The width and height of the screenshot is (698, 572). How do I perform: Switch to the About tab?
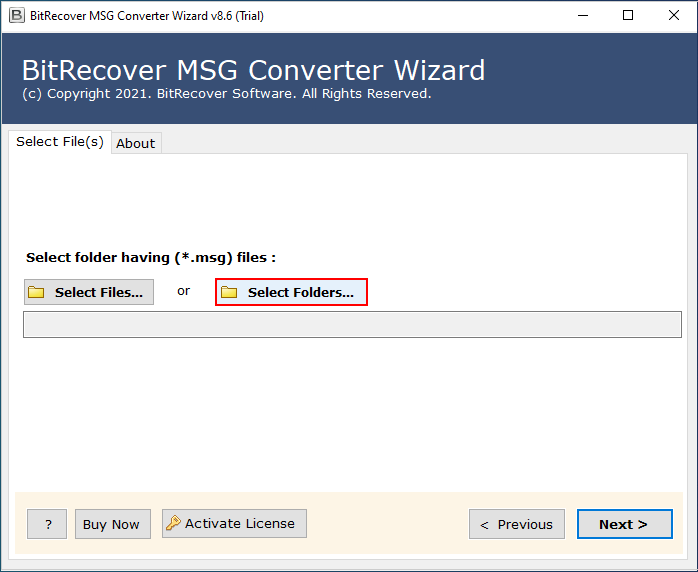tap(136, 143)
